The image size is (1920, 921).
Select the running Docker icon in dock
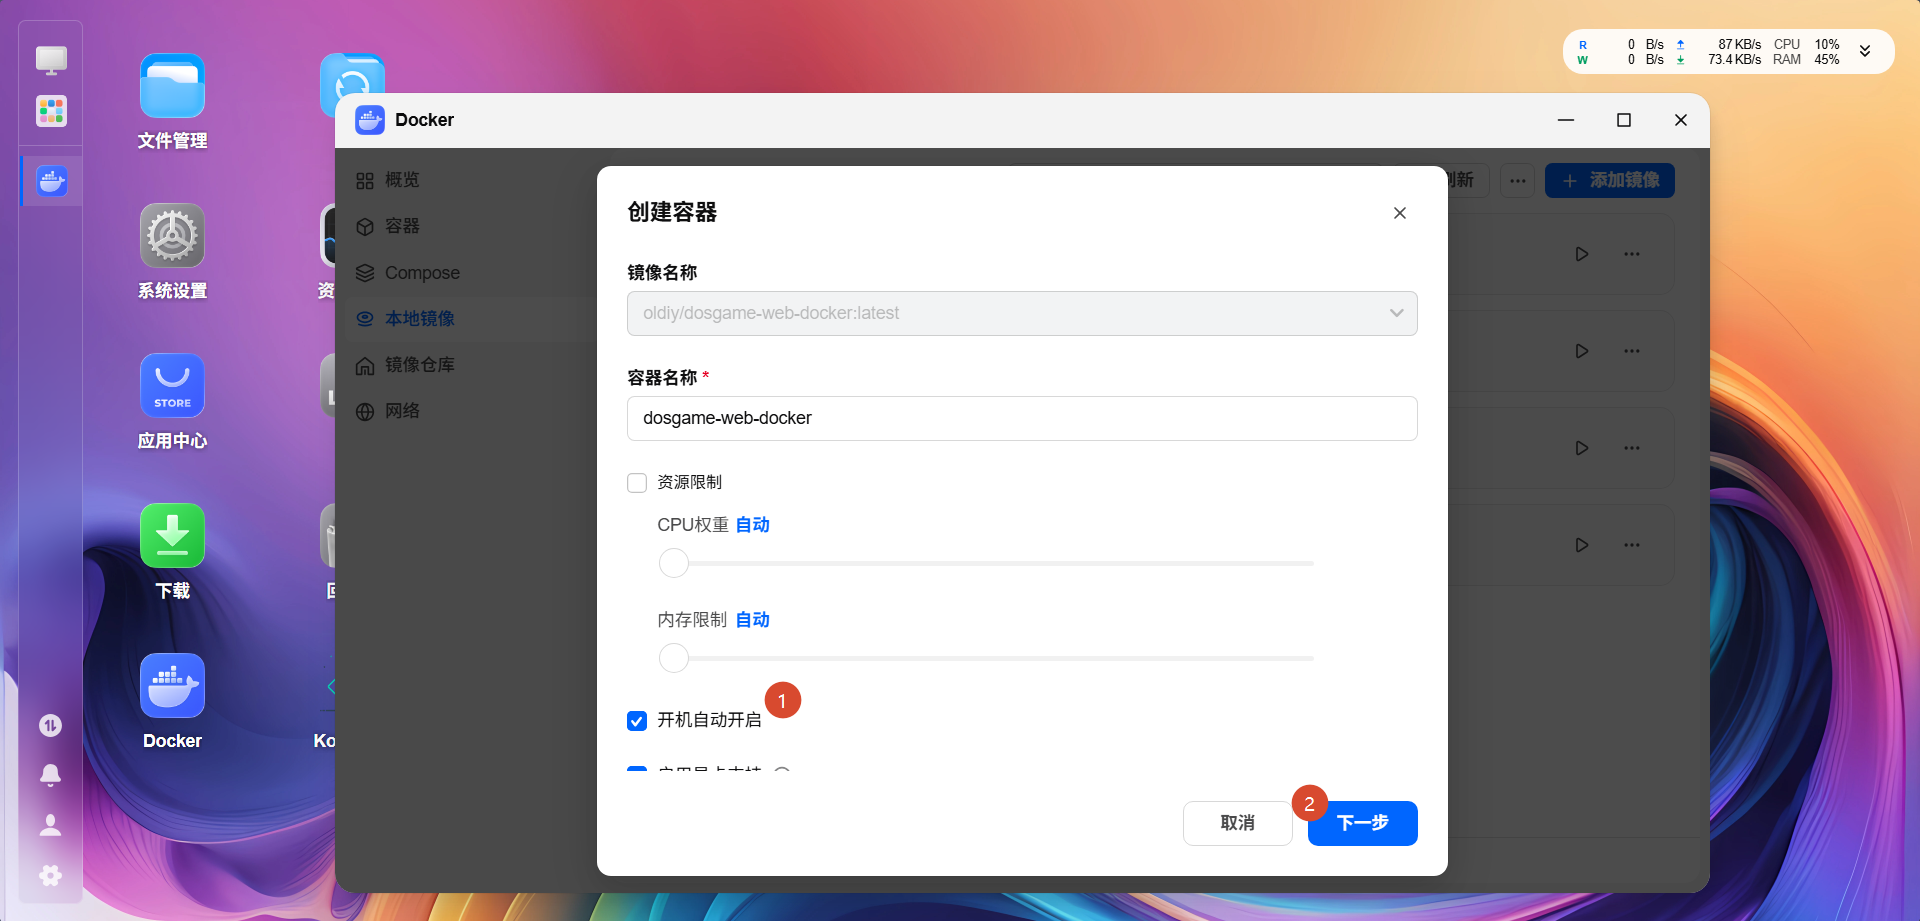click(x=51, y=182)
